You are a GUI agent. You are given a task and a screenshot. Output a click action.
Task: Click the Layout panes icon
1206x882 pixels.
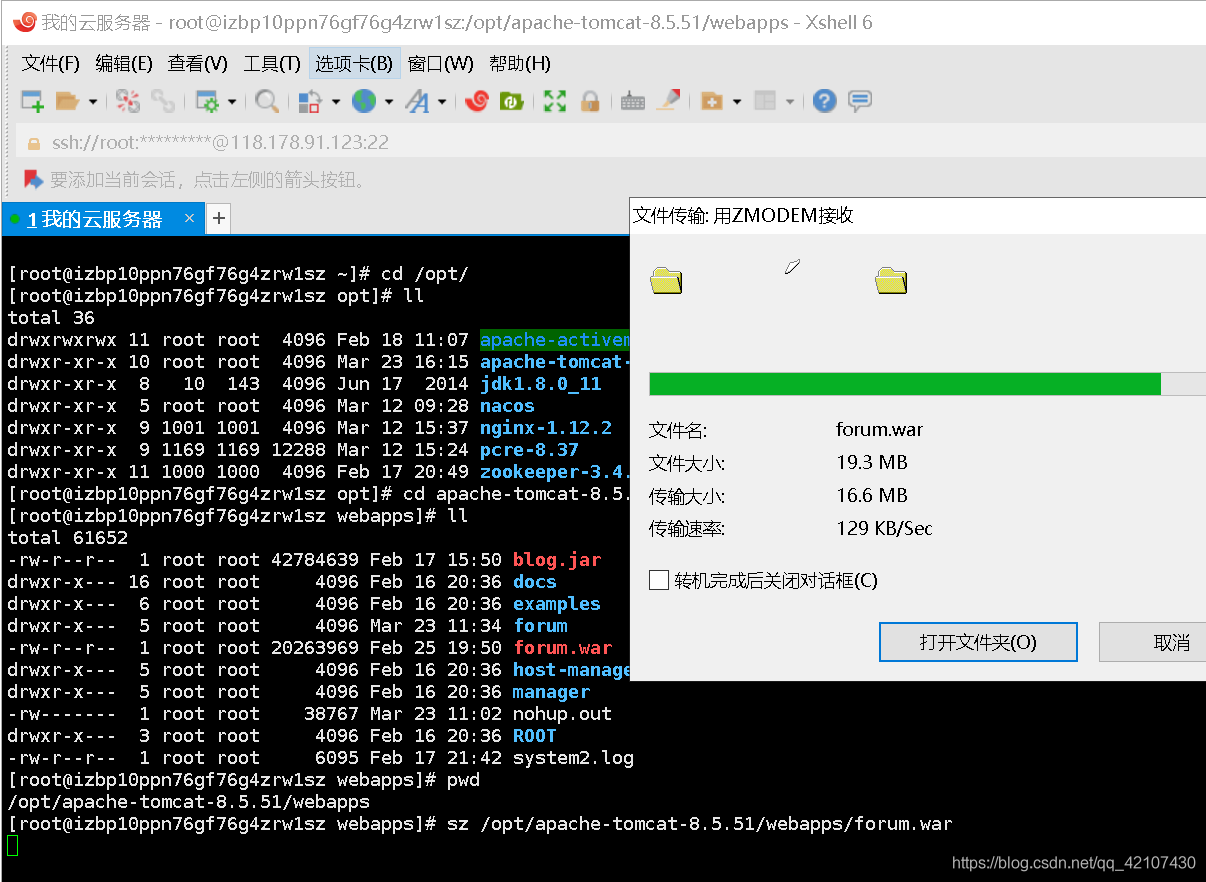click(765, 101)
